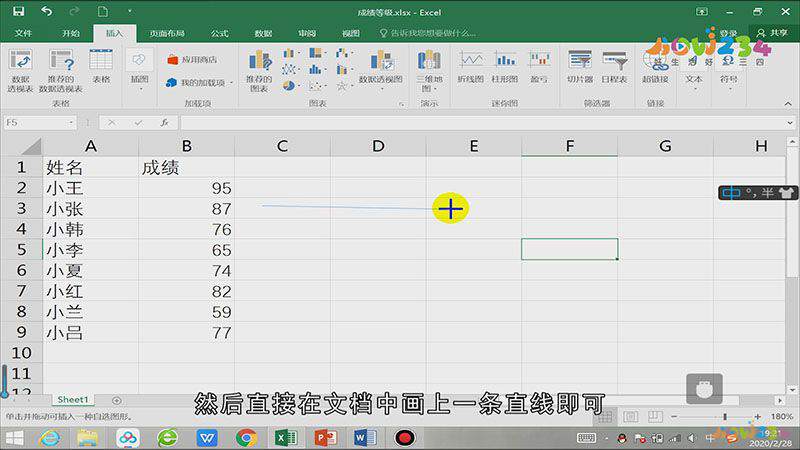Switch to the Home (开始) tab
This screenshot has height=450, width=800.
tap(70, 33)
